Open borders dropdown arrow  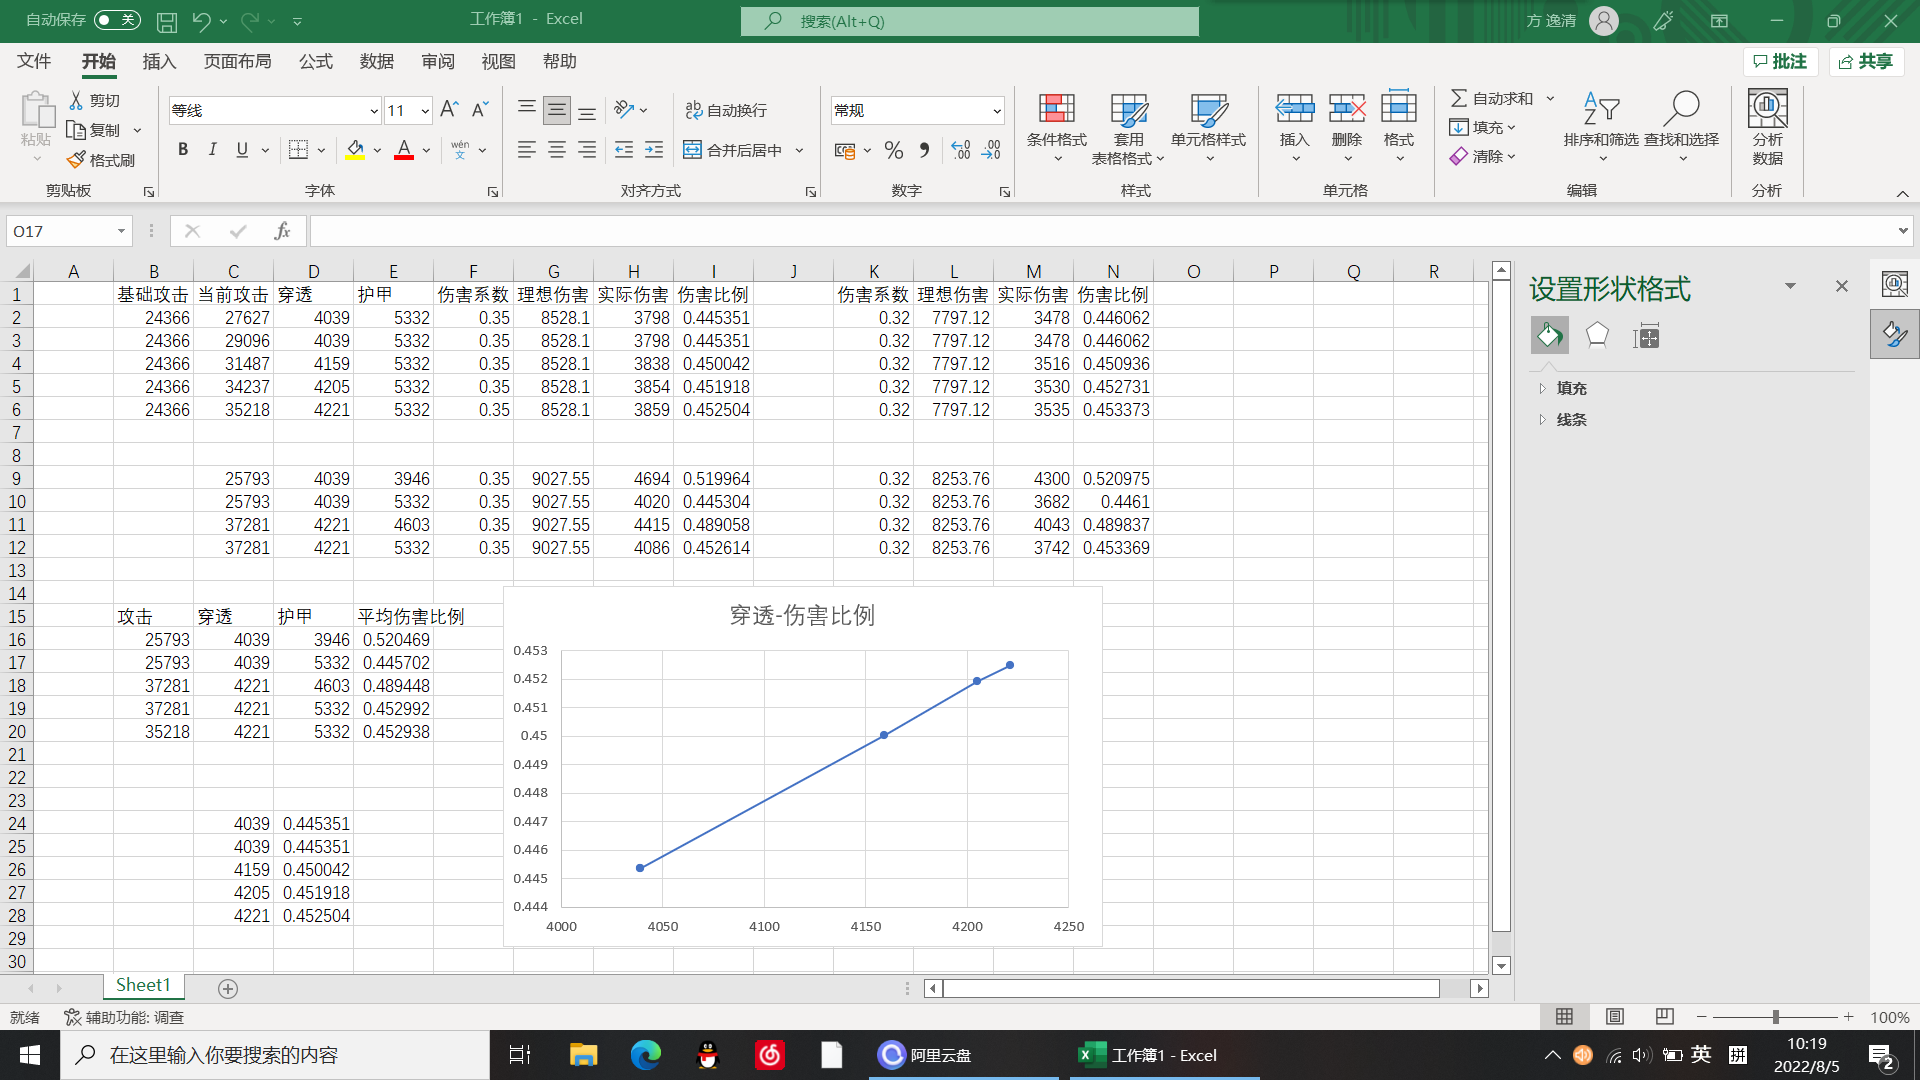(321, 150)
